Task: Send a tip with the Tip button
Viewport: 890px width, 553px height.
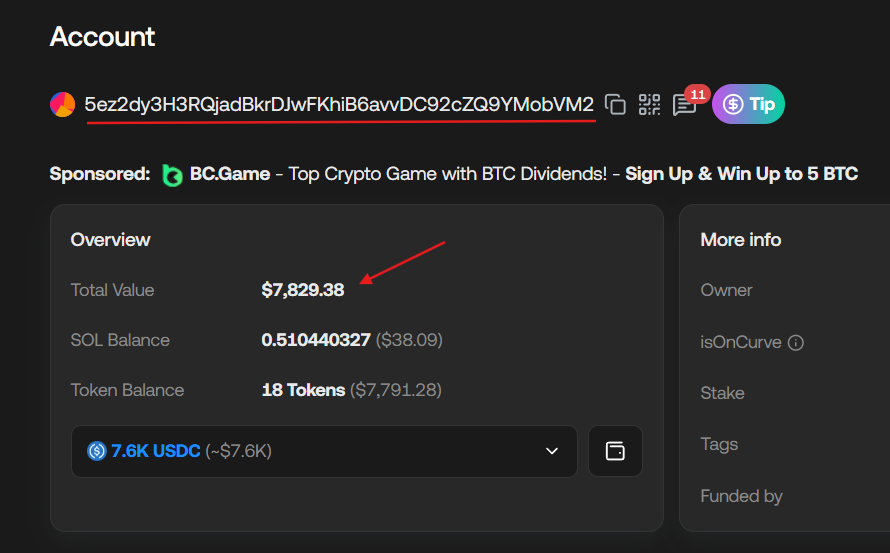Action: coord(748,104)
